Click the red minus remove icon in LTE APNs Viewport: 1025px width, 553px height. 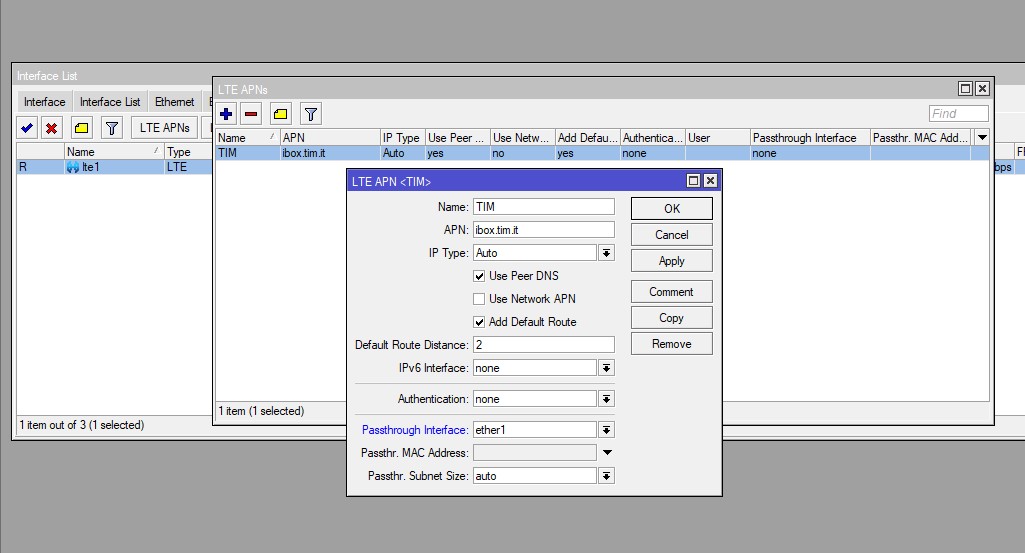click(251, 114)
